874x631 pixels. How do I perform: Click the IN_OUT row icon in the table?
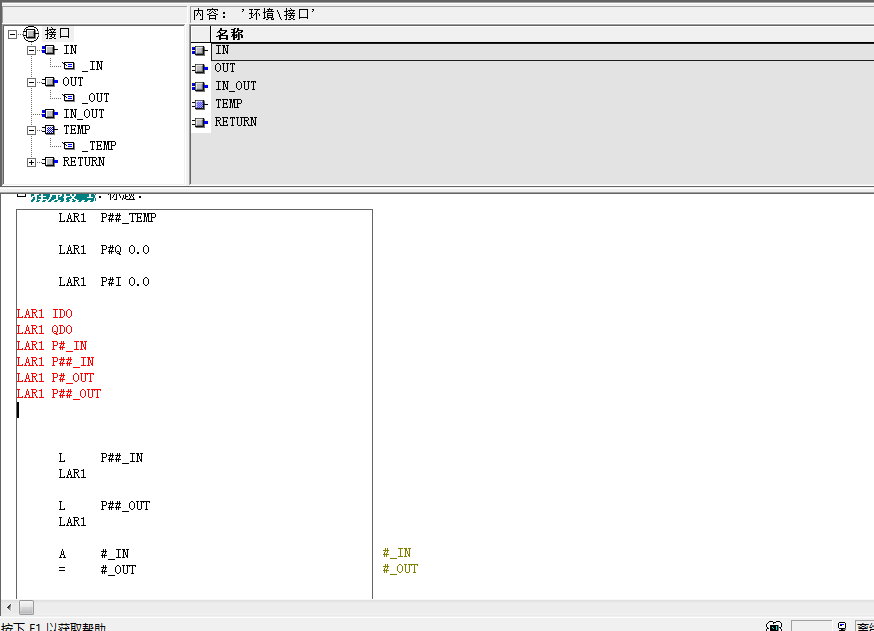200,86
